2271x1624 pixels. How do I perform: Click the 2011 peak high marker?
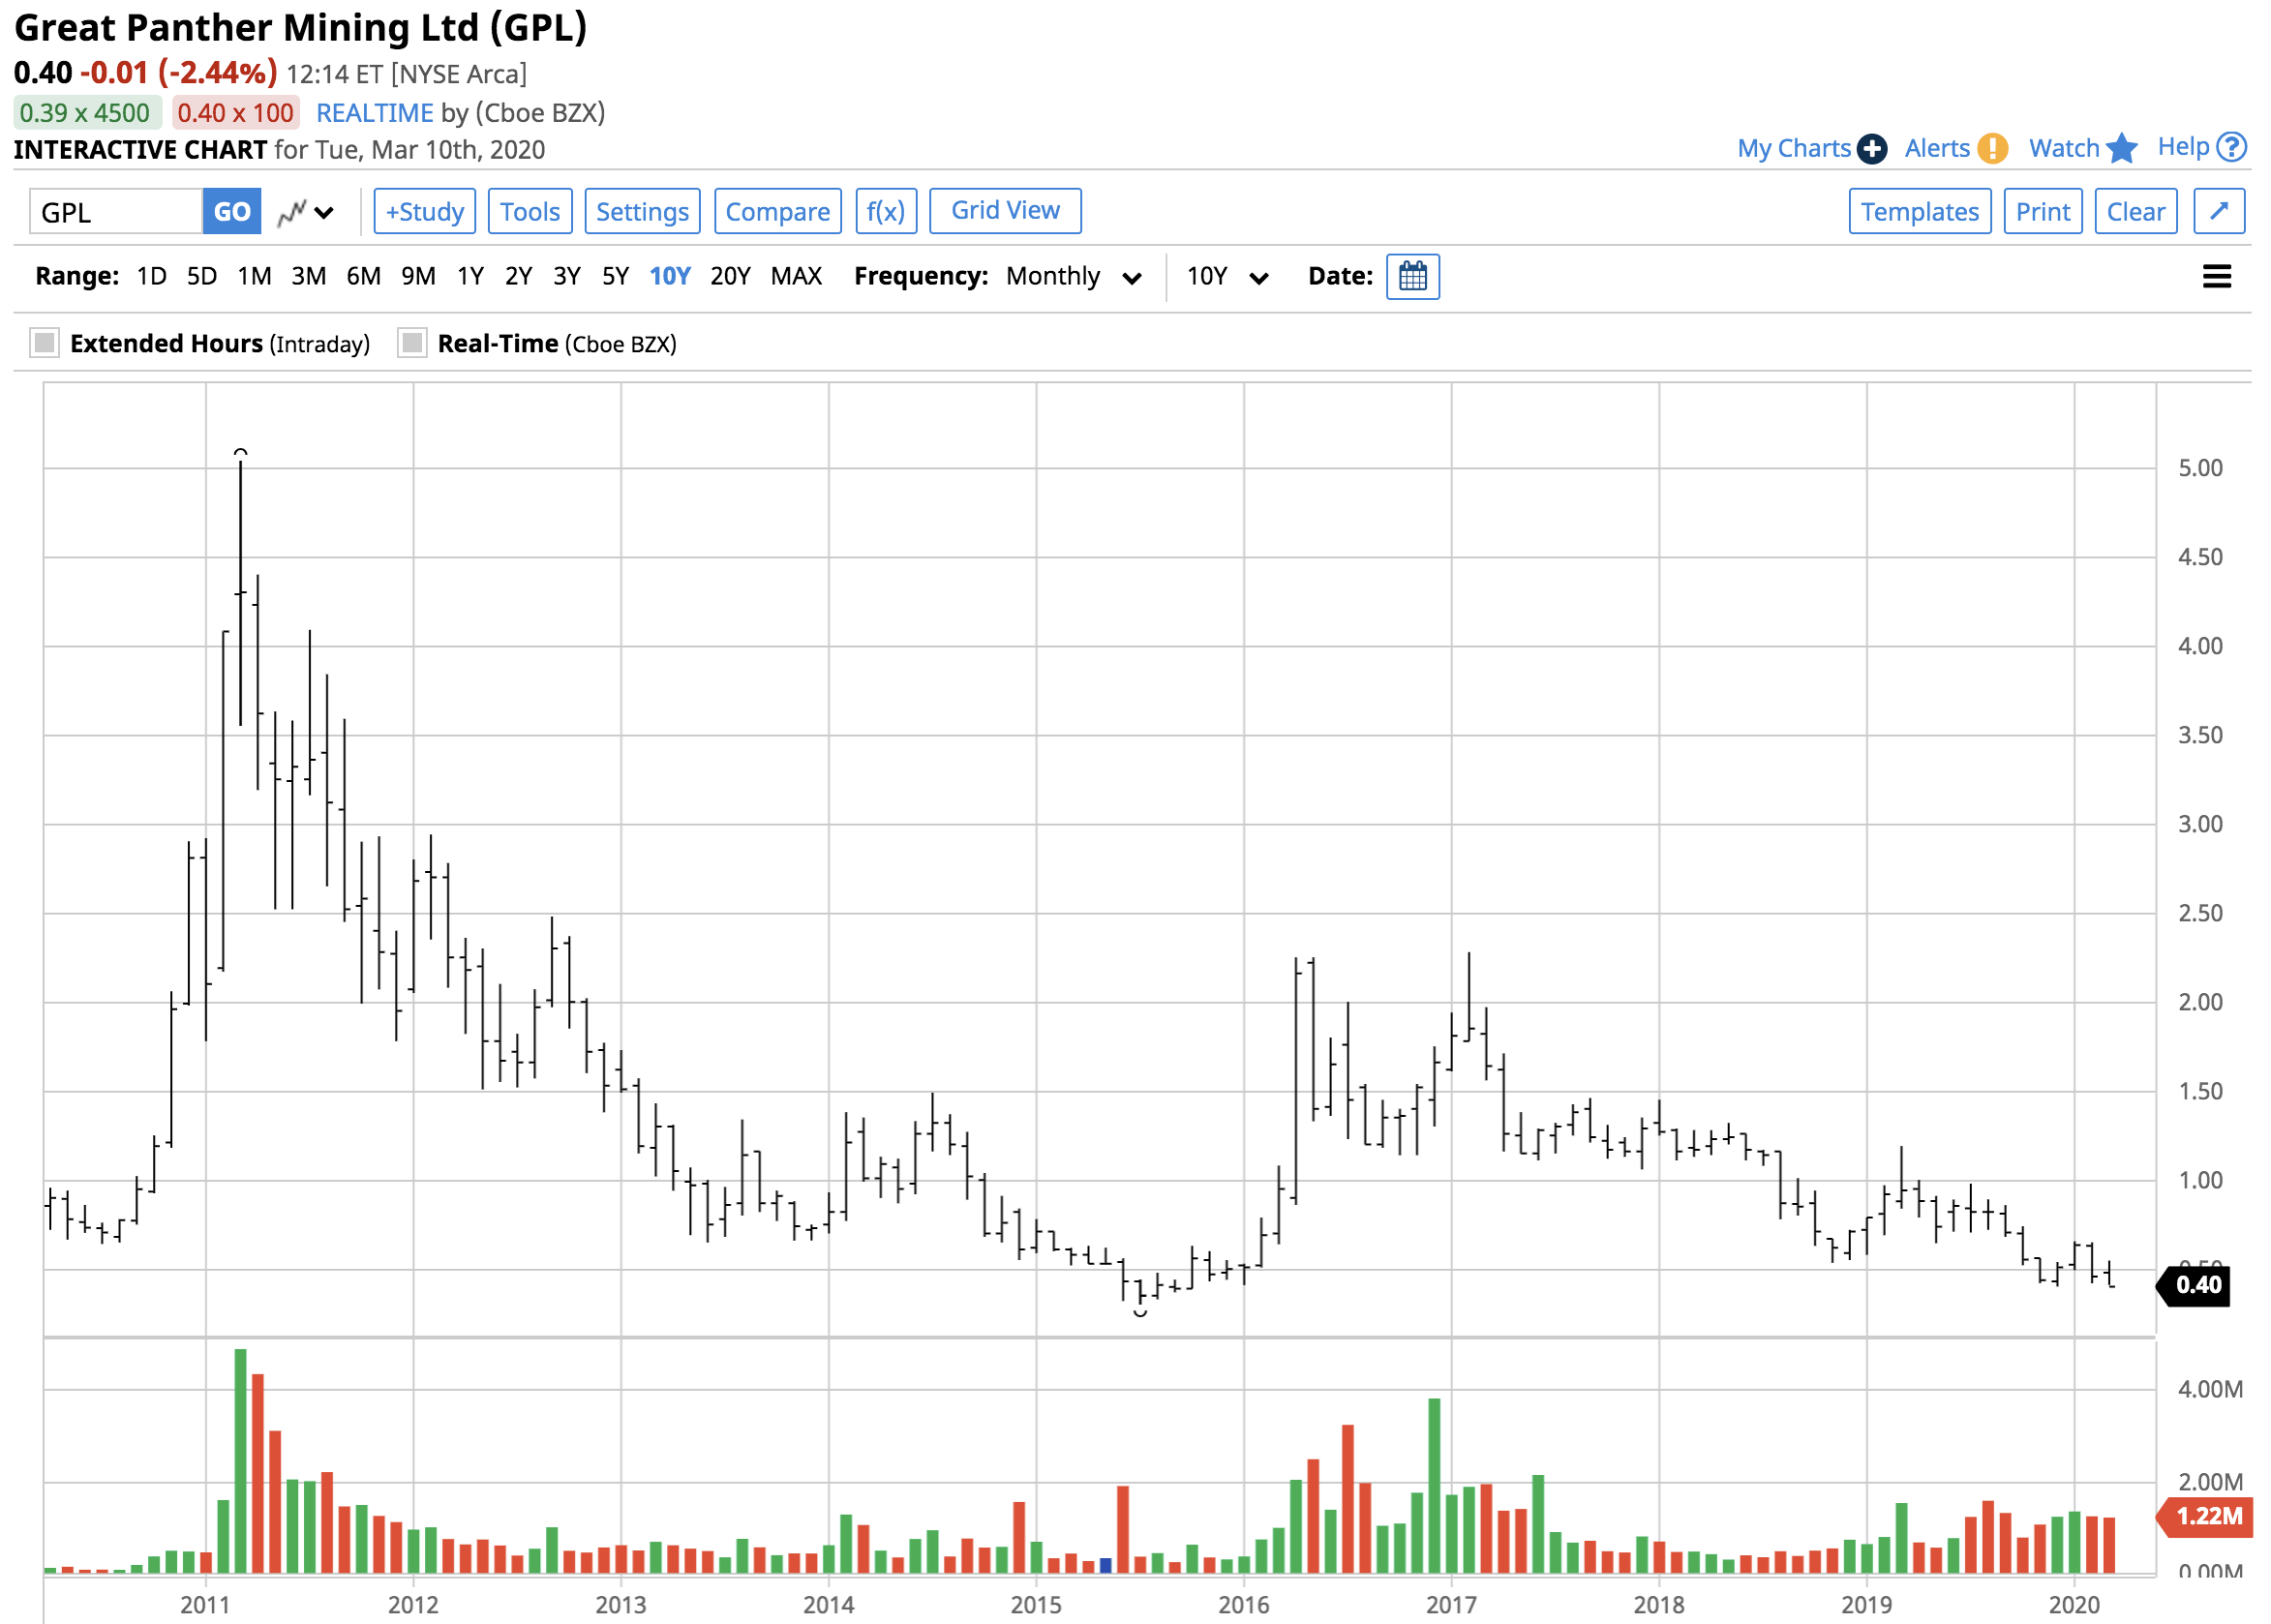(x=241, y=453)
